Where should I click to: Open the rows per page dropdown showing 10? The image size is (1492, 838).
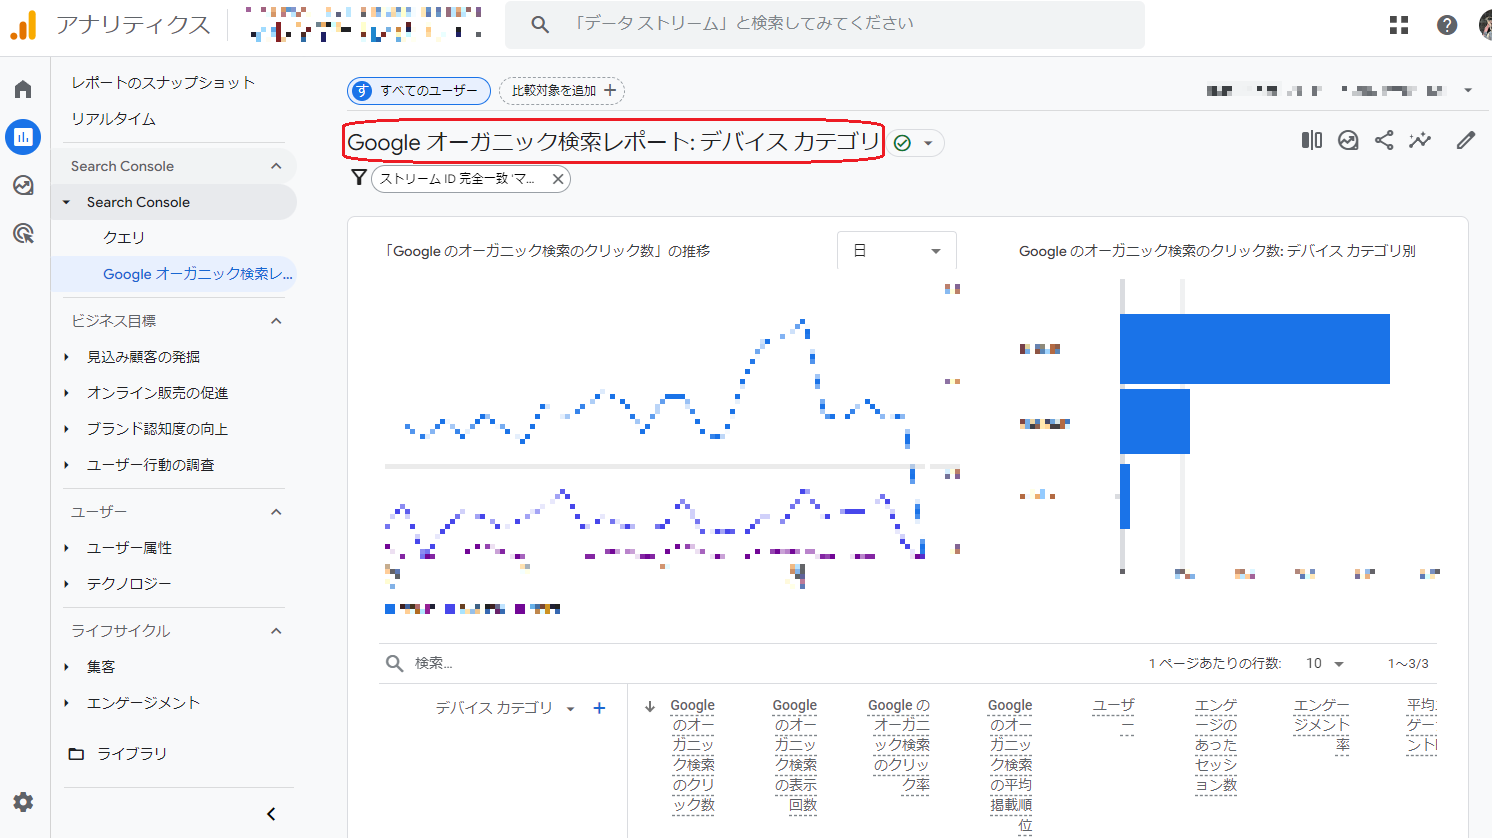click(x=1324, y=663)
